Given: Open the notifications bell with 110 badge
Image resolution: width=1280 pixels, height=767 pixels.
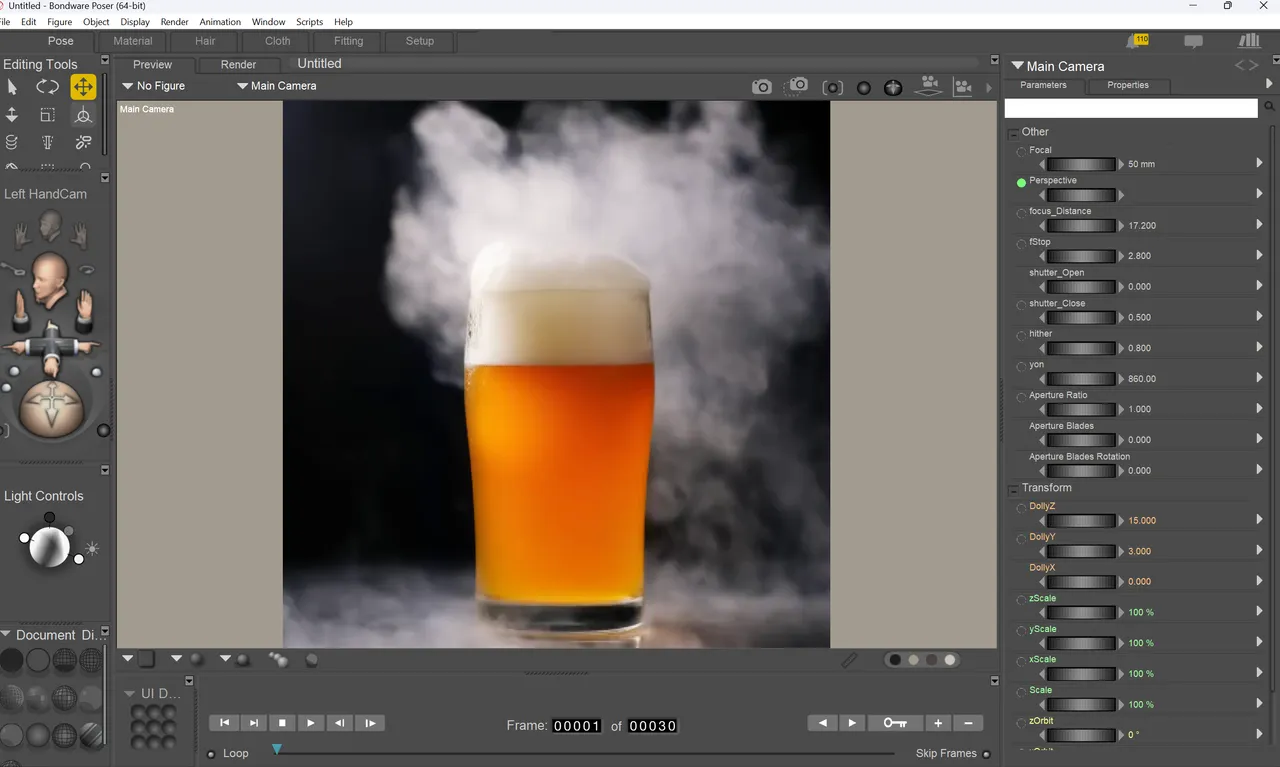Looking at the screenshot, I should [x=1137, y=41].
